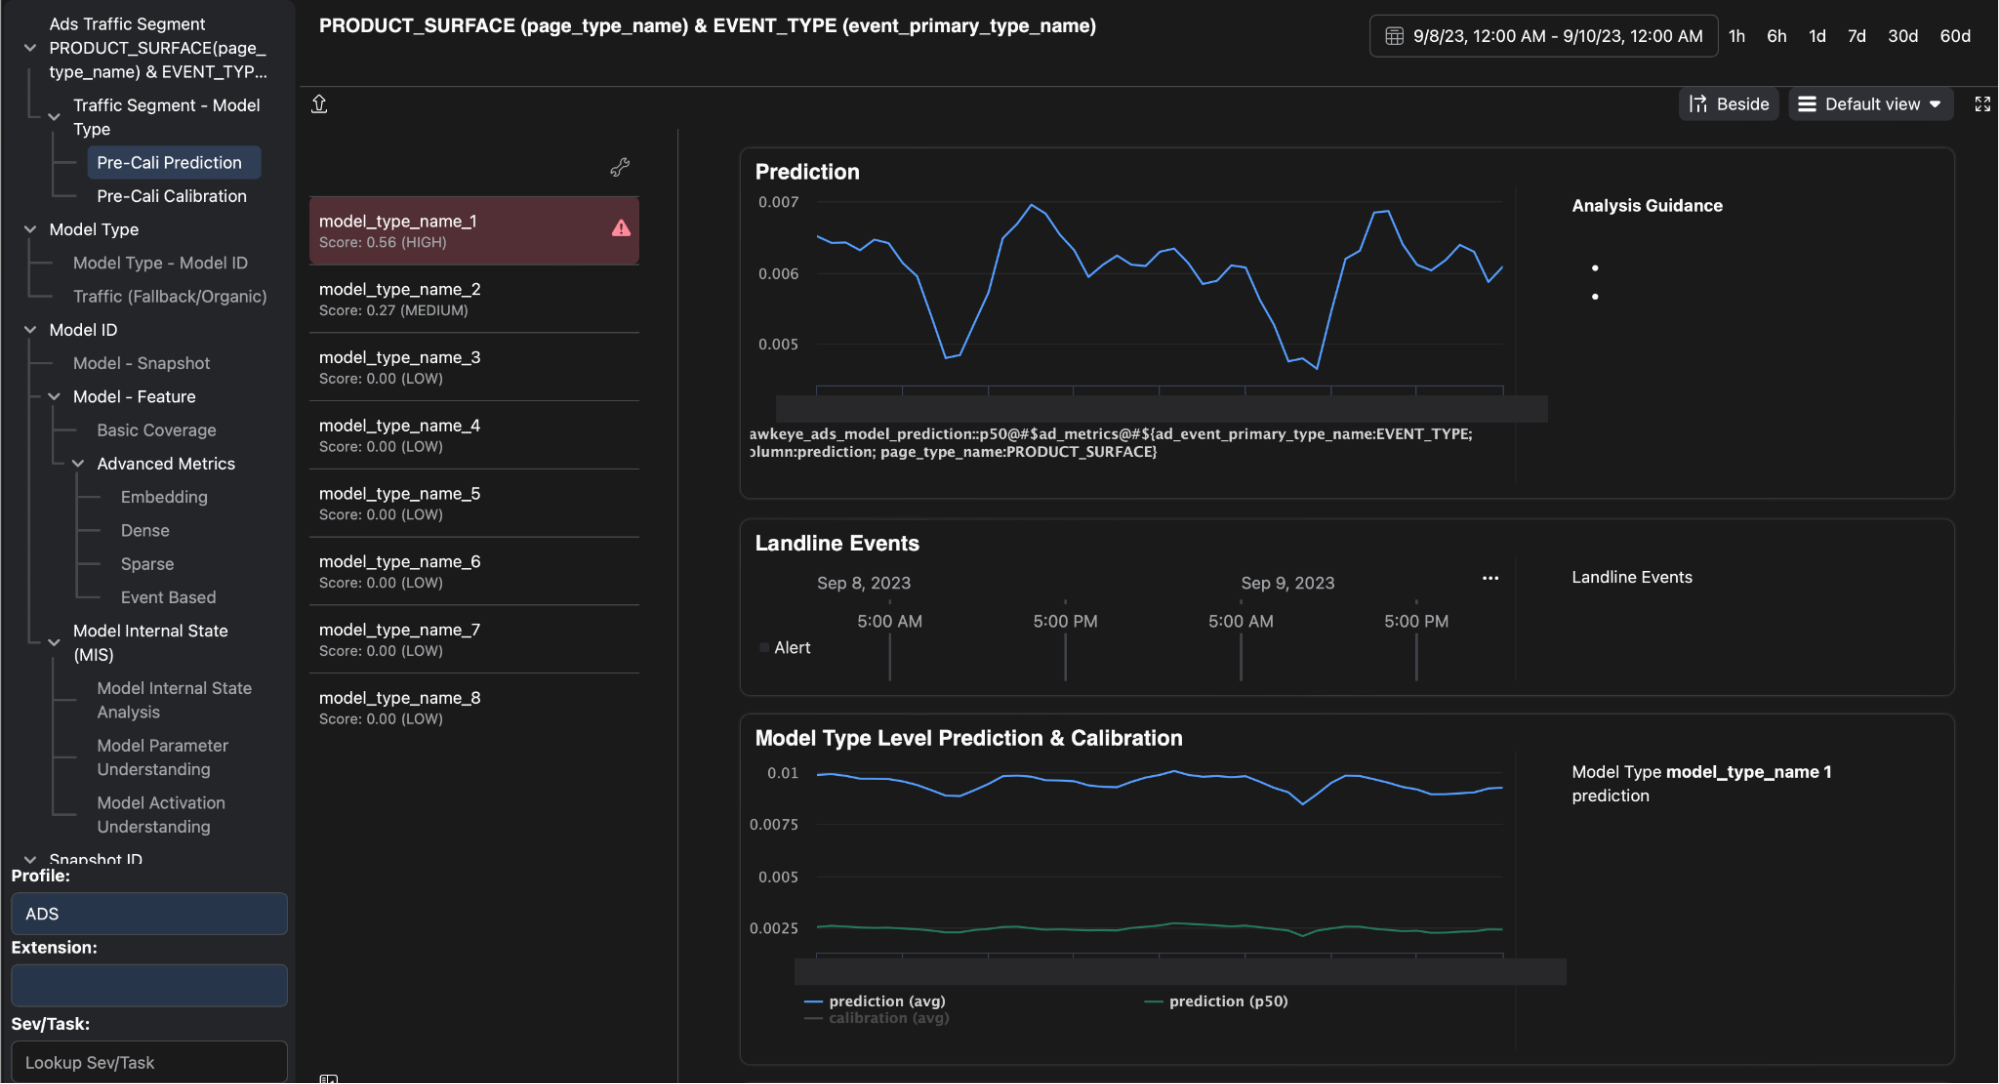Click the Lookup Sev/Task input field
The image size is (1999, 1084).
click(149, 1062)
